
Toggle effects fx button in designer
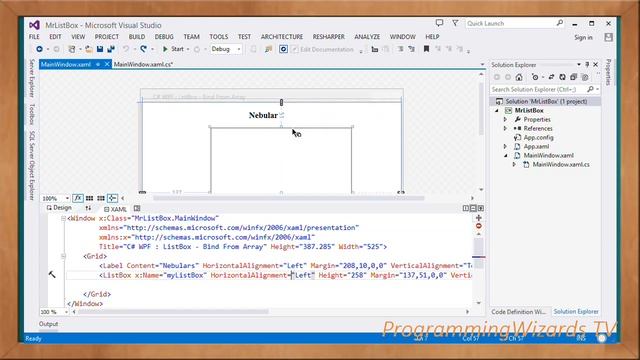click(78, 198)
